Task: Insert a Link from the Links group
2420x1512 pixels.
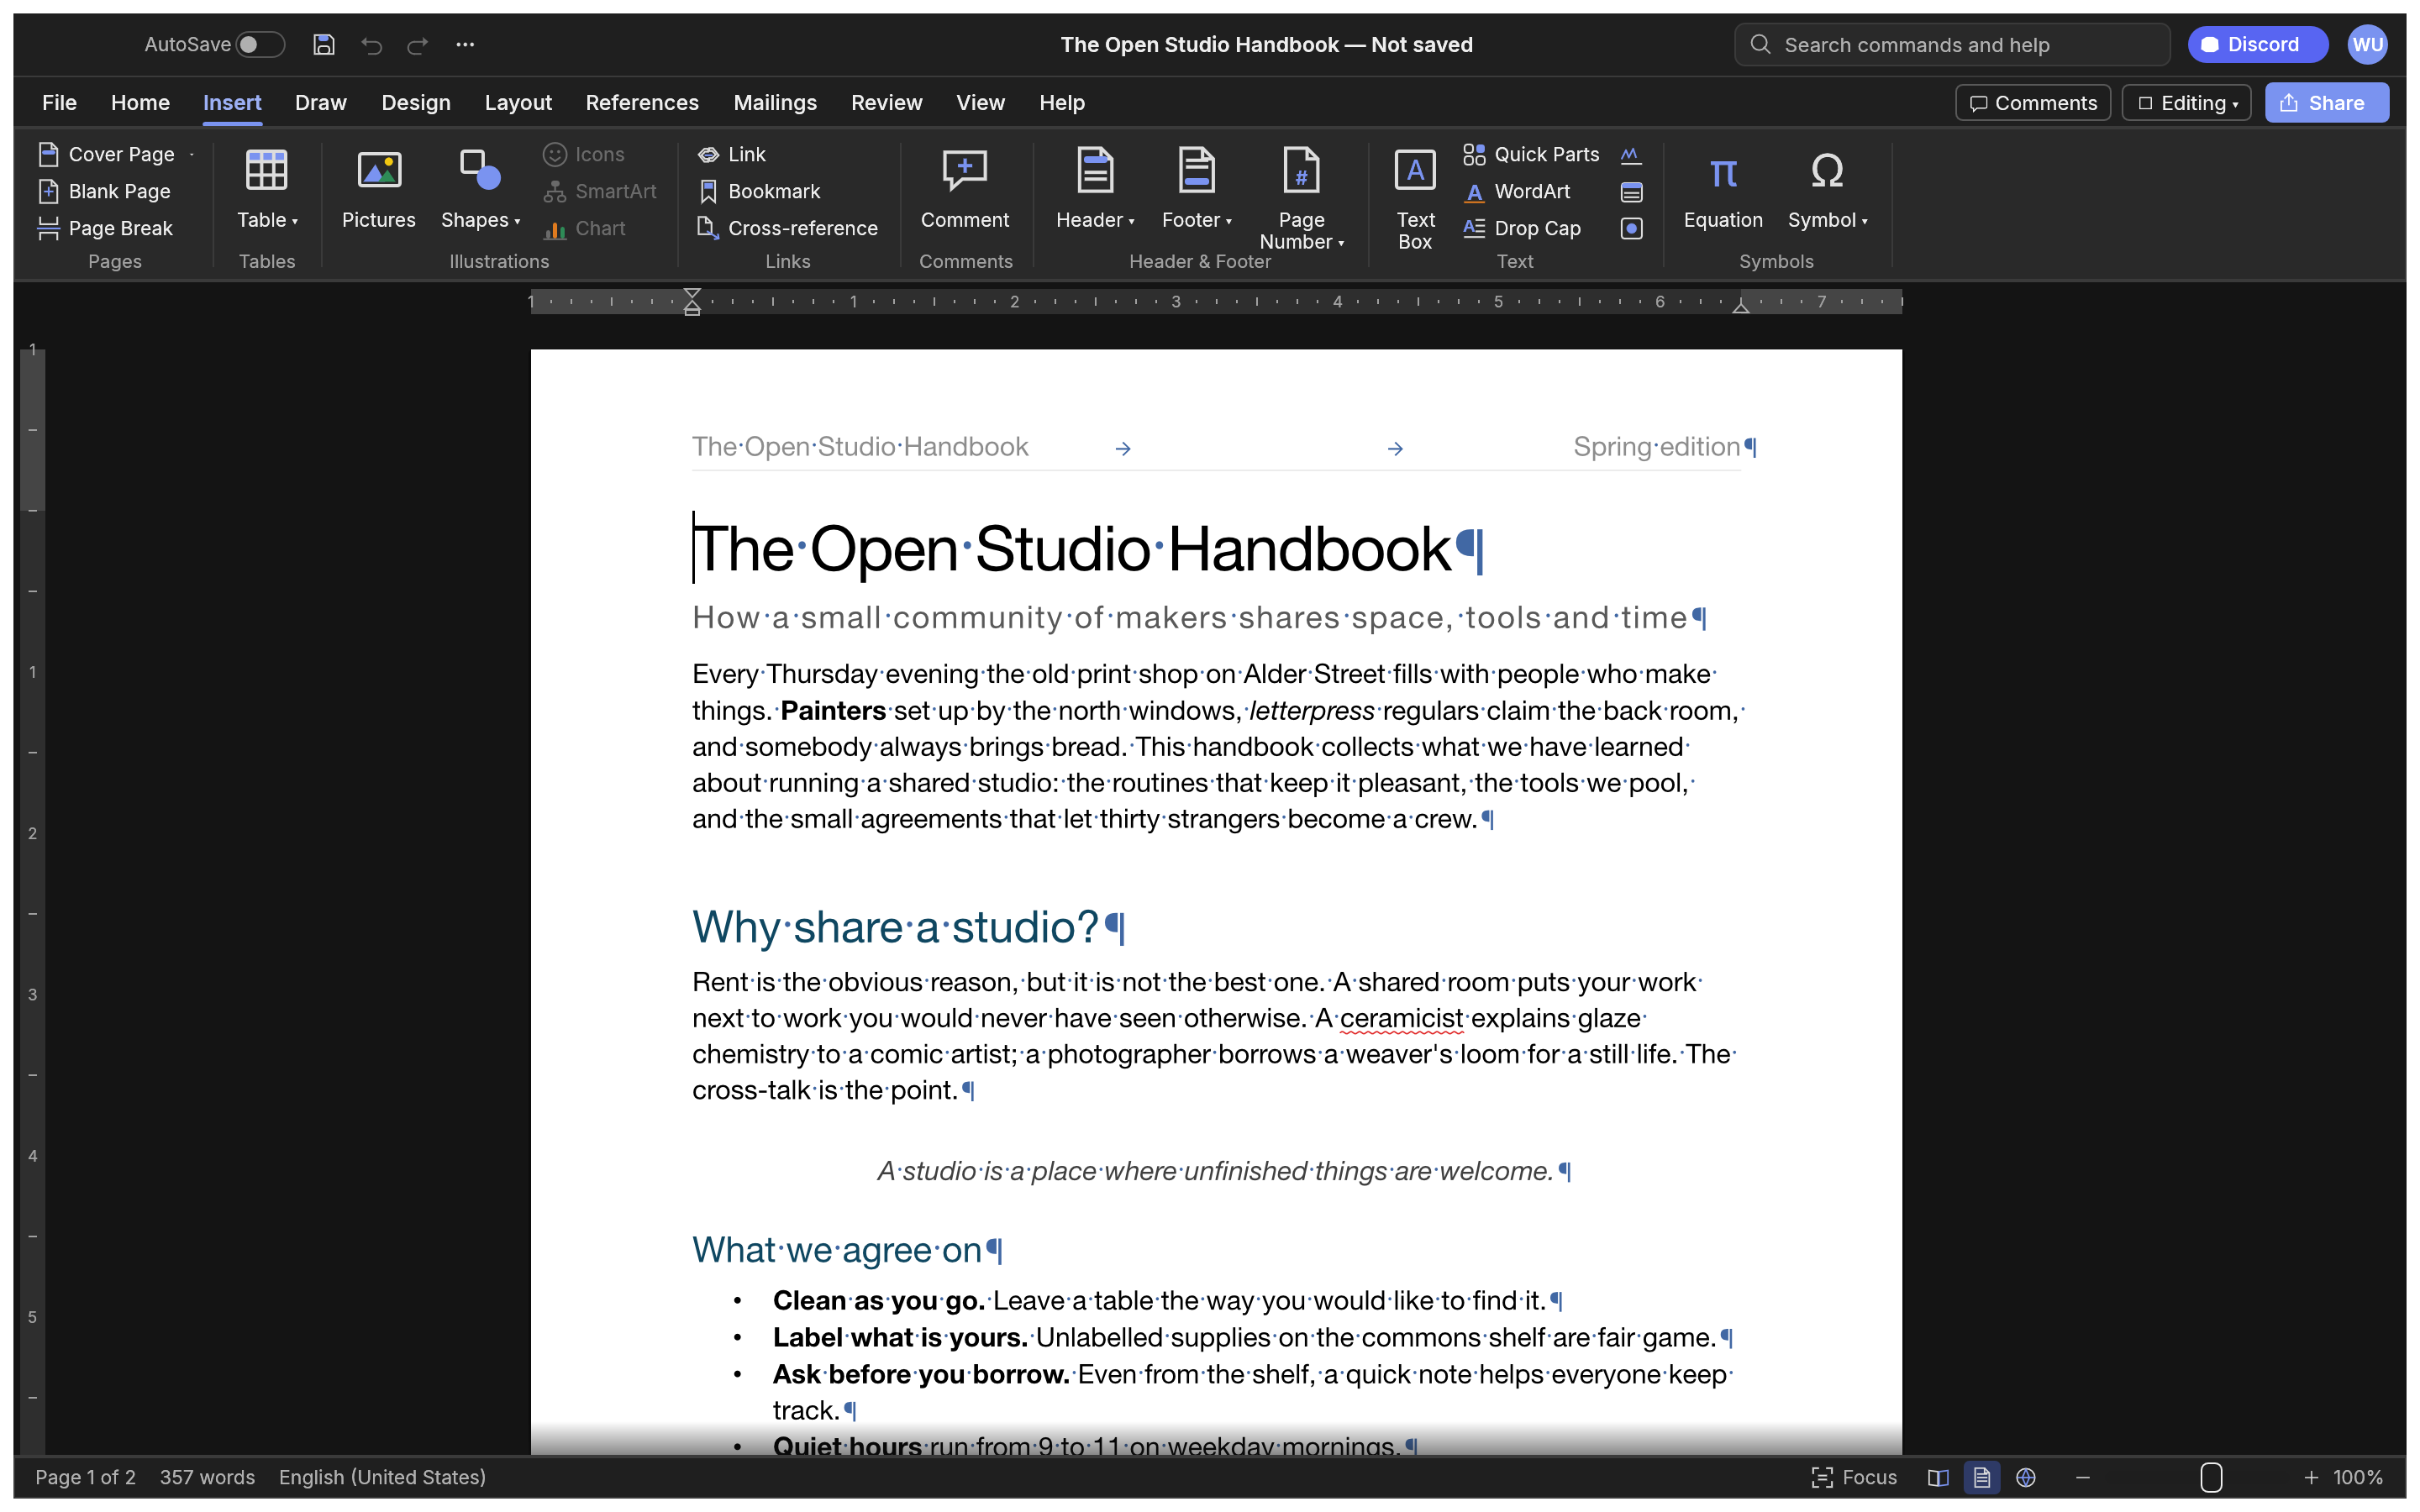Action: click(732, 154)
